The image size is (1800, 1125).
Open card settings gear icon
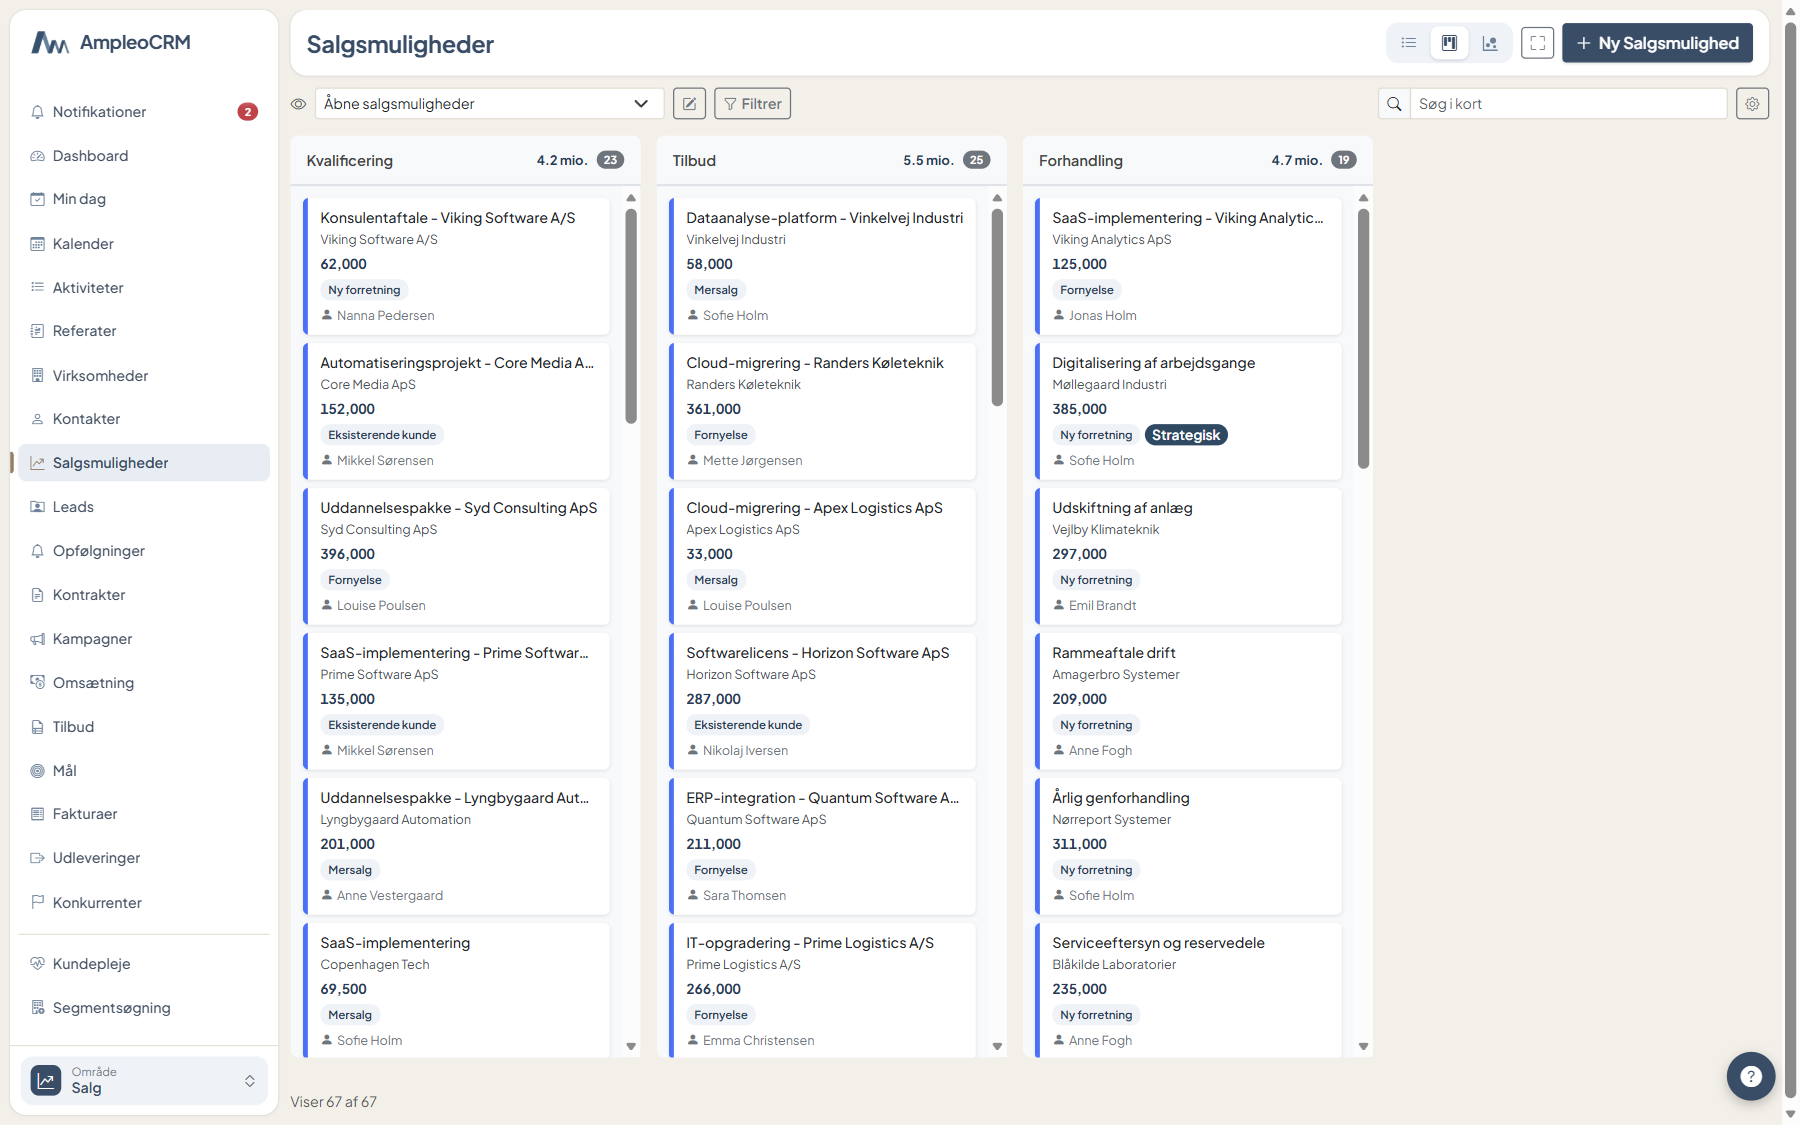click(x=1752, y=104)
